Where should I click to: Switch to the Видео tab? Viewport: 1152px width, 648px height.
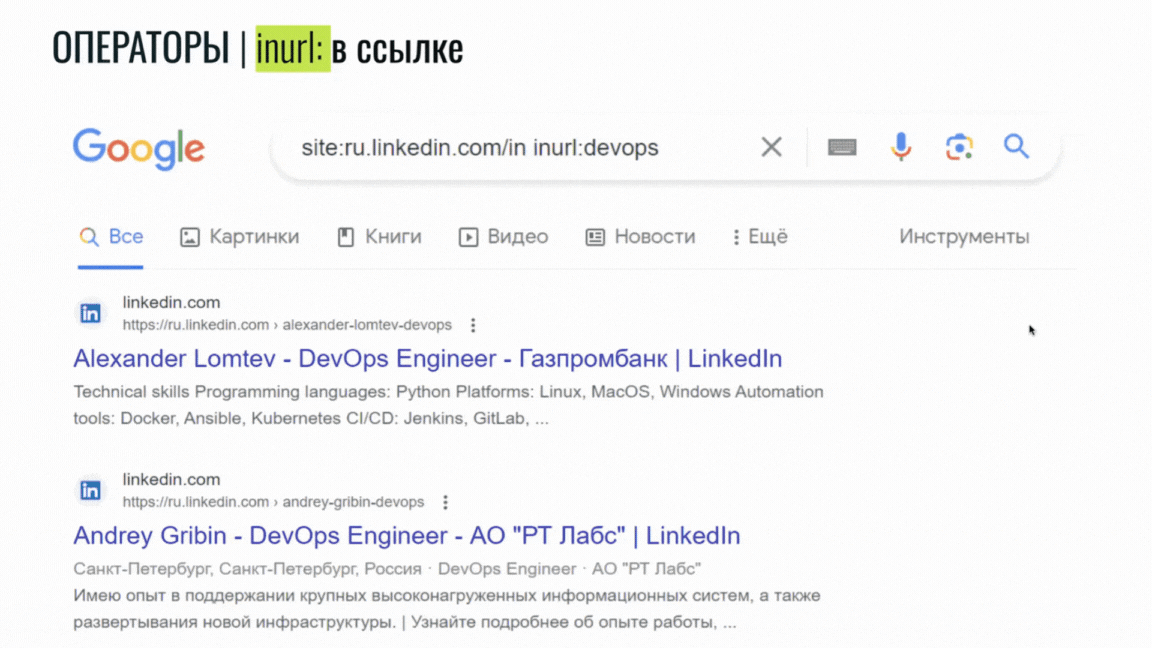pyautogui.click(x=503, y=237)
